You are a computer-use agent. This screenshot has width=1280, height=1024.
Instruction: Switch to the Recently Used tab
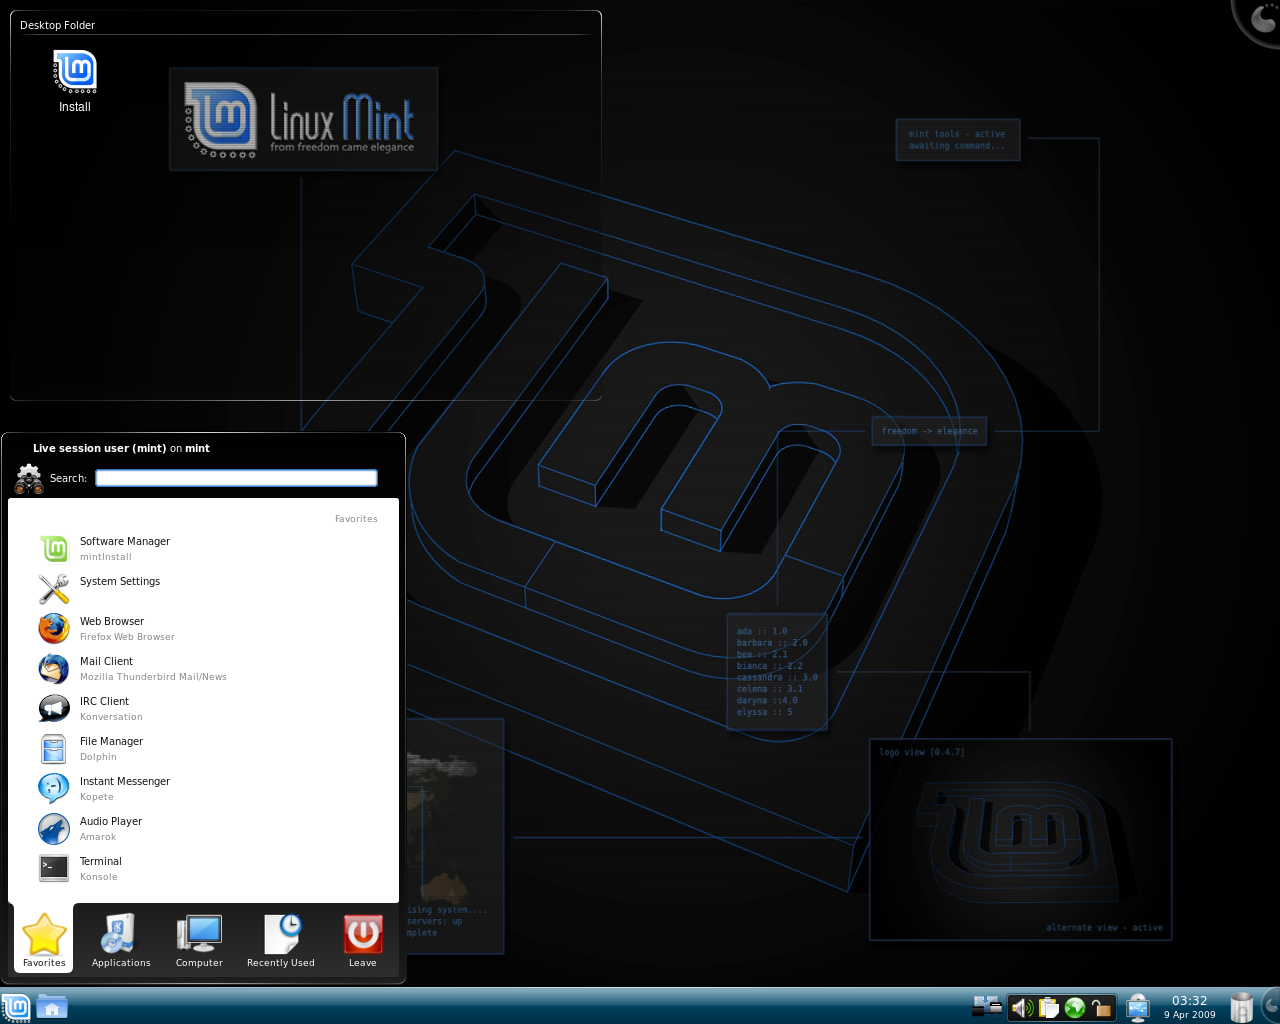point(281,941)
